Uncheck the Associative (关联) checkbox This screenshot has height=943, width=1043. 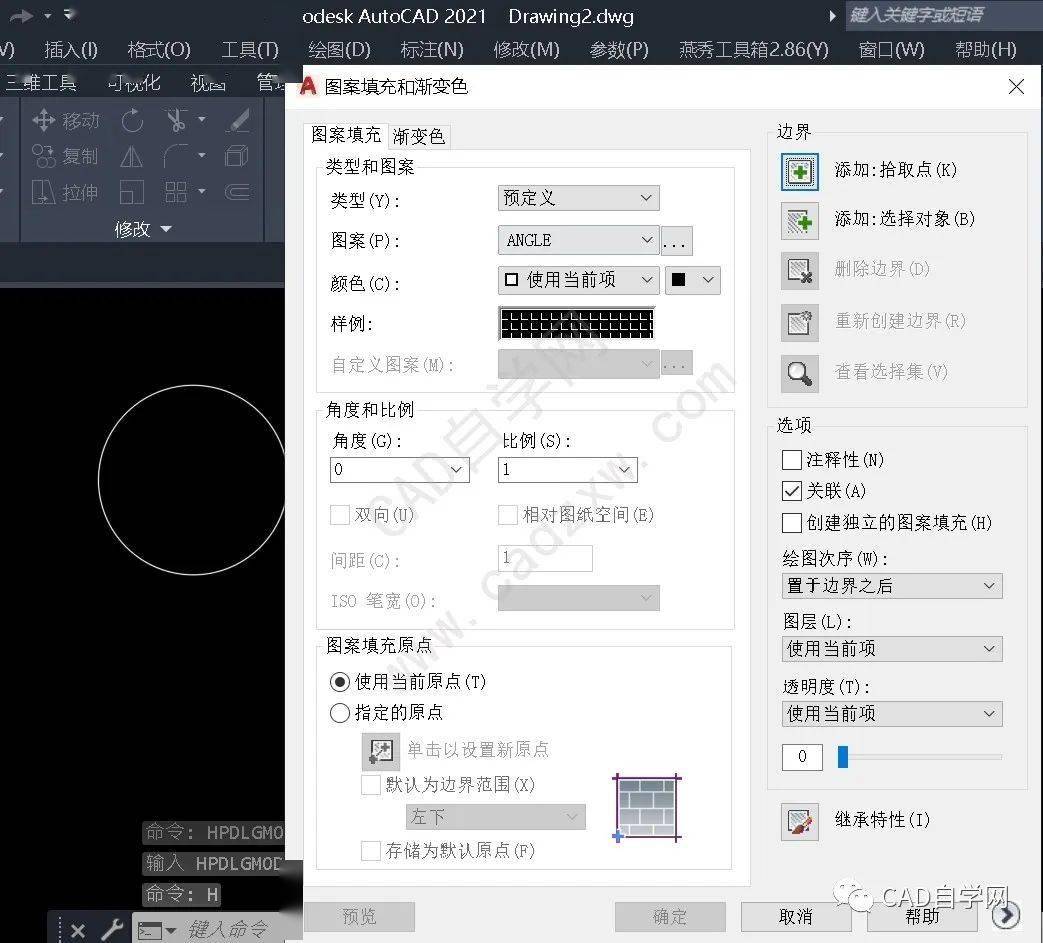click(x=791, y=491)
